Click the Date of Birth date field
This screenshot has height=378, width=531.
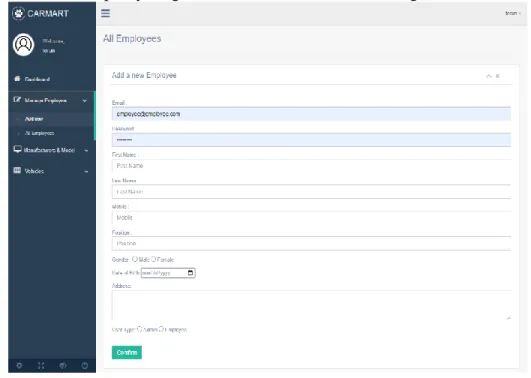168,273
